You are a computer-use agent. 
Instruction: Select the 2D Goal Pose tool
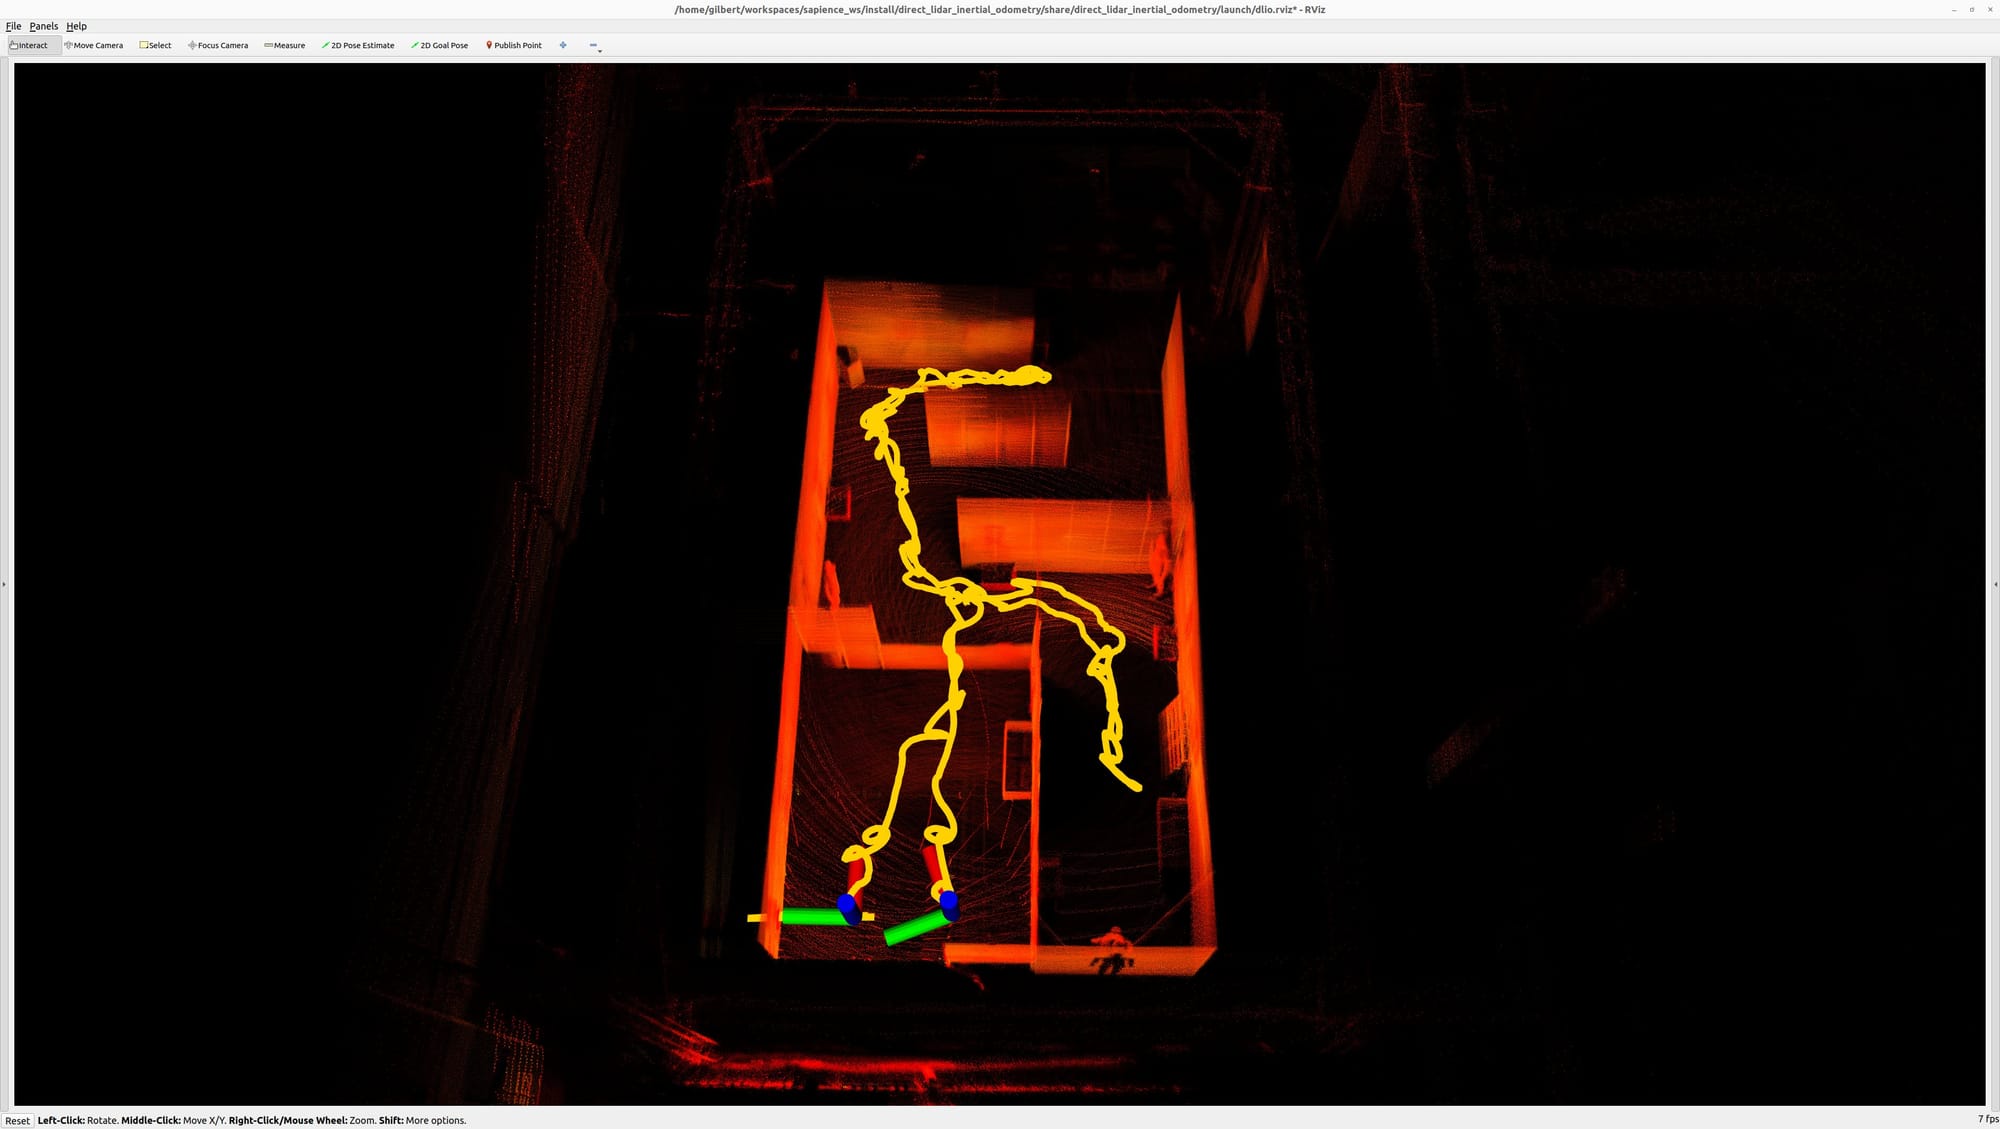click(440, 45)
